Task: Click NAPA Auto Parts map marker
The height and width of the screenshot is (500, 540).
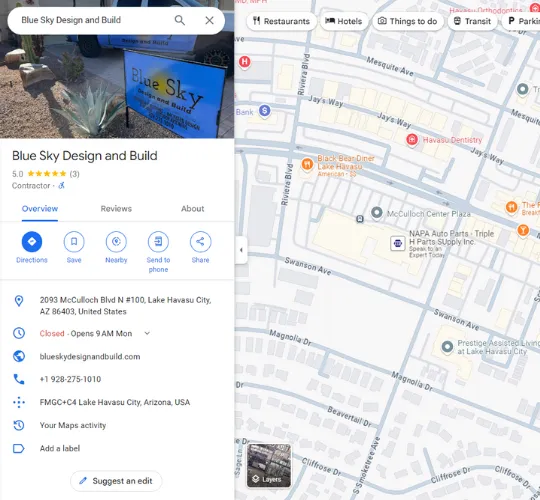Action: point(397,243)
